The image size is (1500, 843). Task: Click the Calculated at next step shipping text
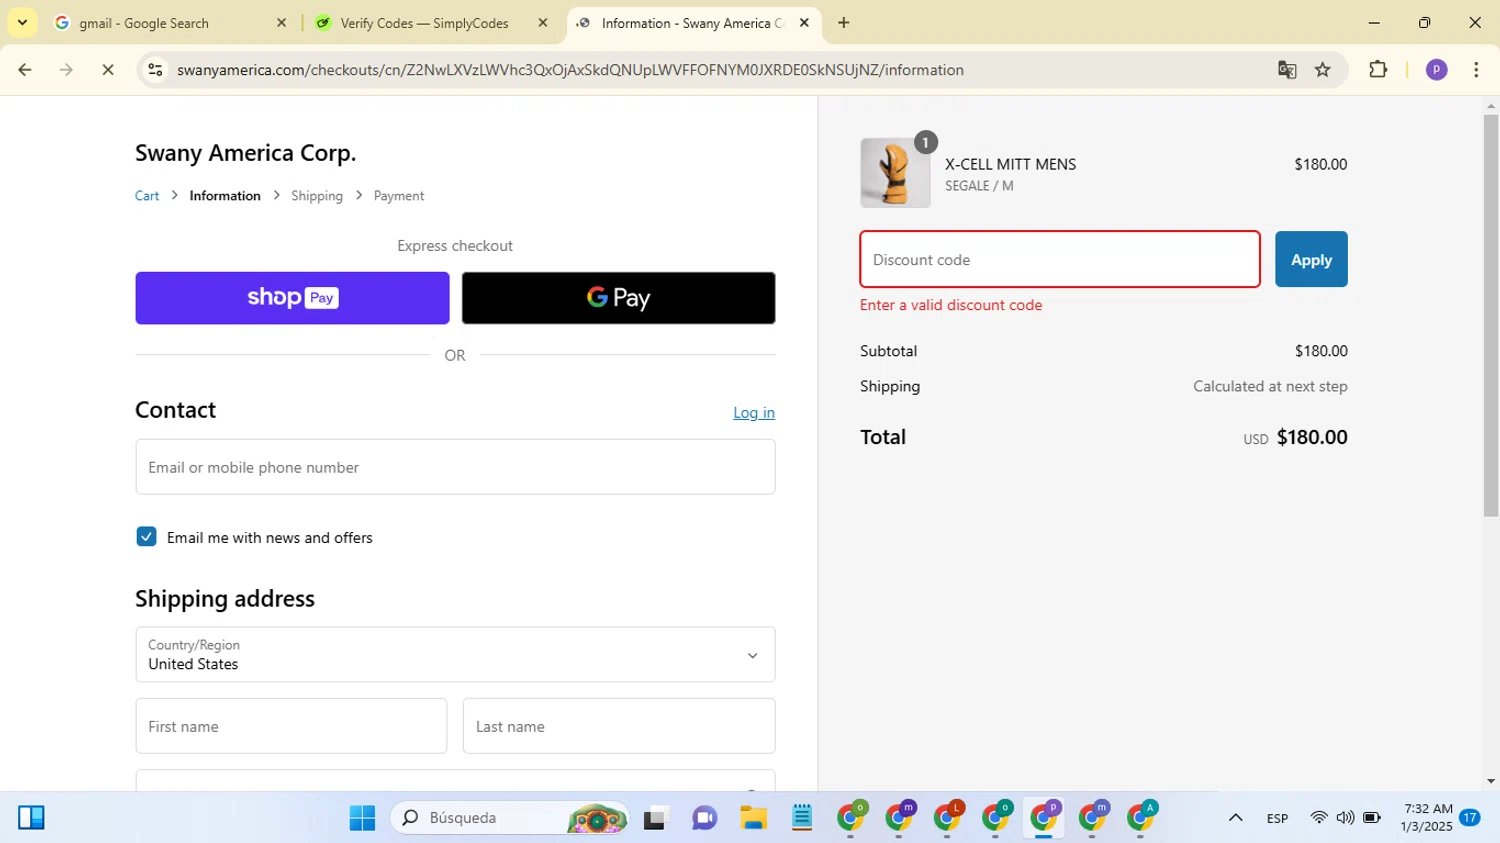(1270, 386)
